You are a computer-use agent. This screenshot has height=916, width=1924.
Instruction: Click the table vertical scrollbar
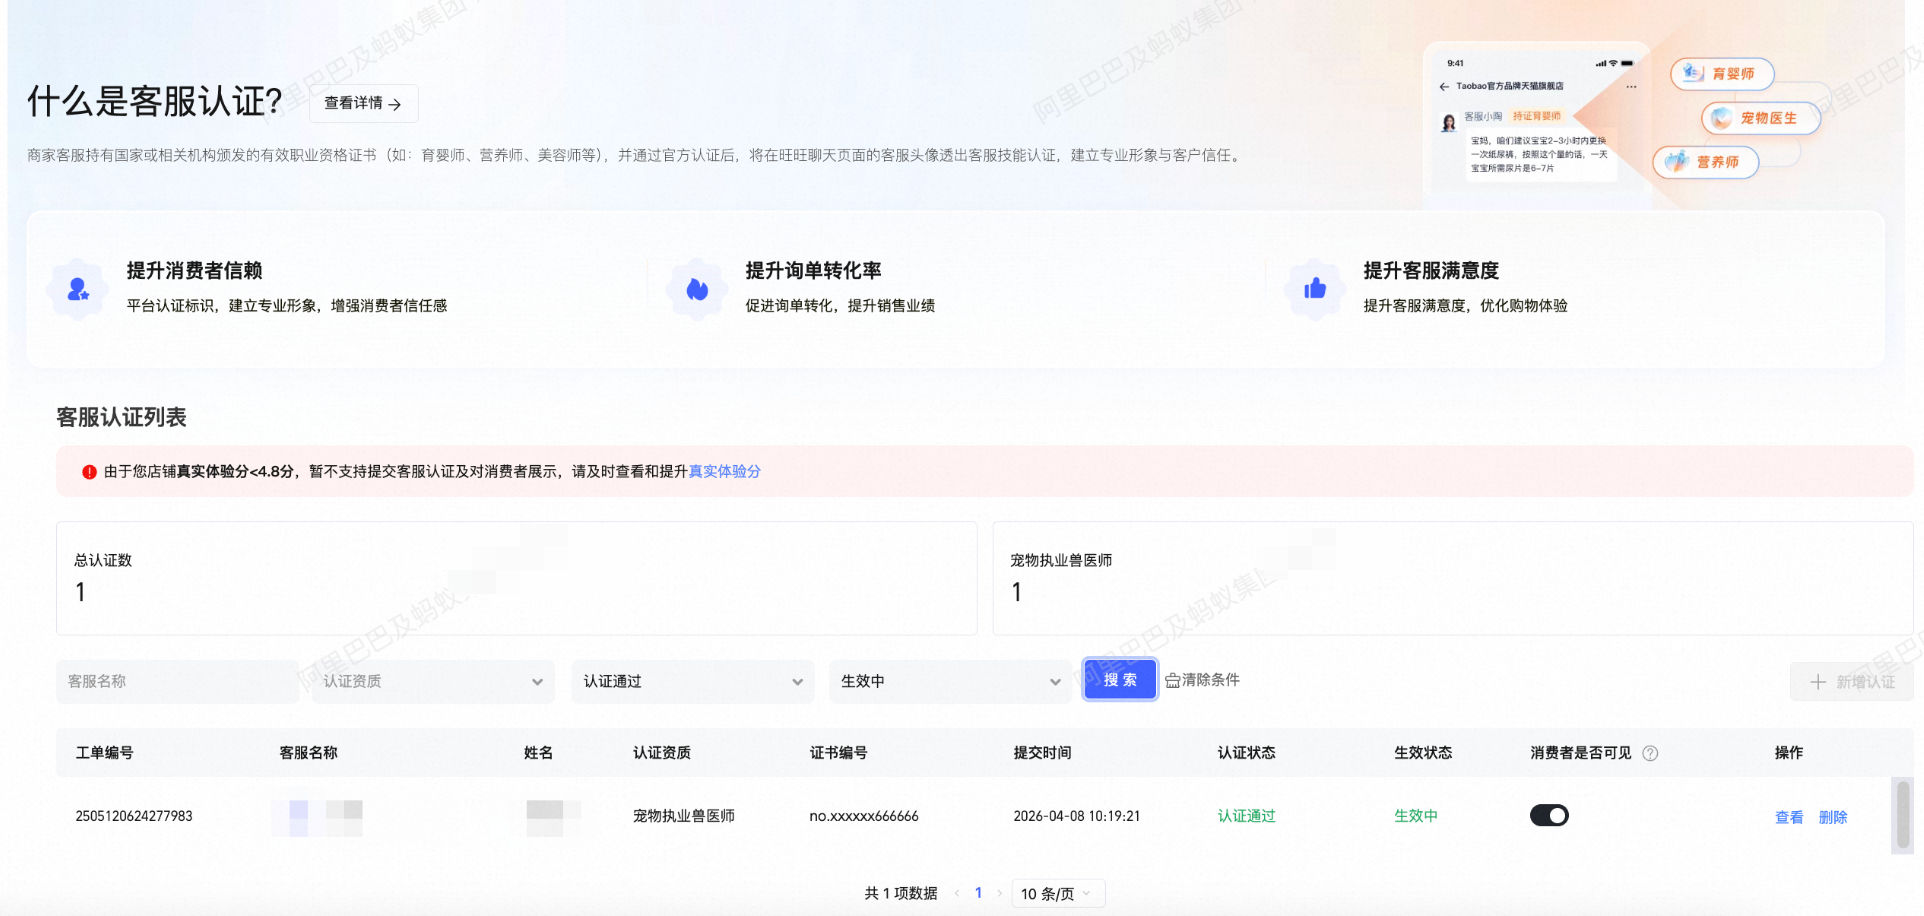pyautogui.click(x=1902, y=815)
